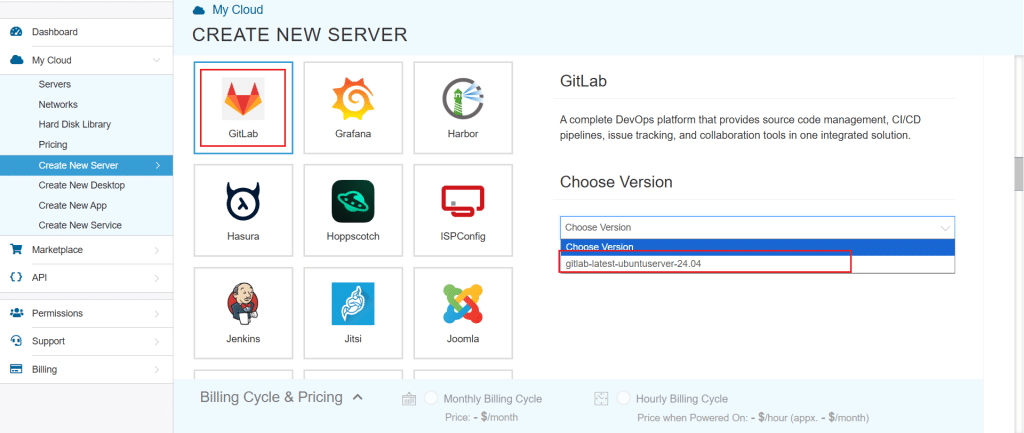Viewport: 1024px width, 433px height.
Task: Select highlighted Choose Version list option
Action: tap(757, 247)
